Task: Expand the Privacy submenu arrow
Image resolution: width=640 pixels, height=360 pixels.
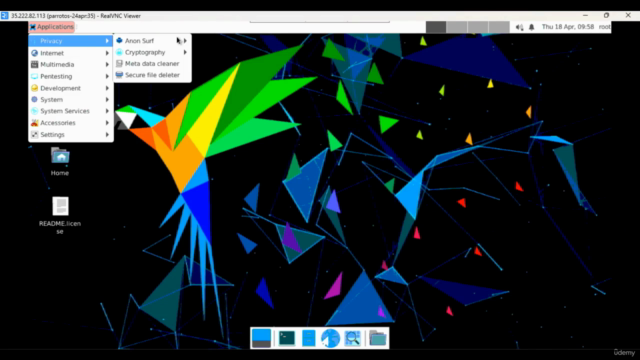Action: point(107,41)
